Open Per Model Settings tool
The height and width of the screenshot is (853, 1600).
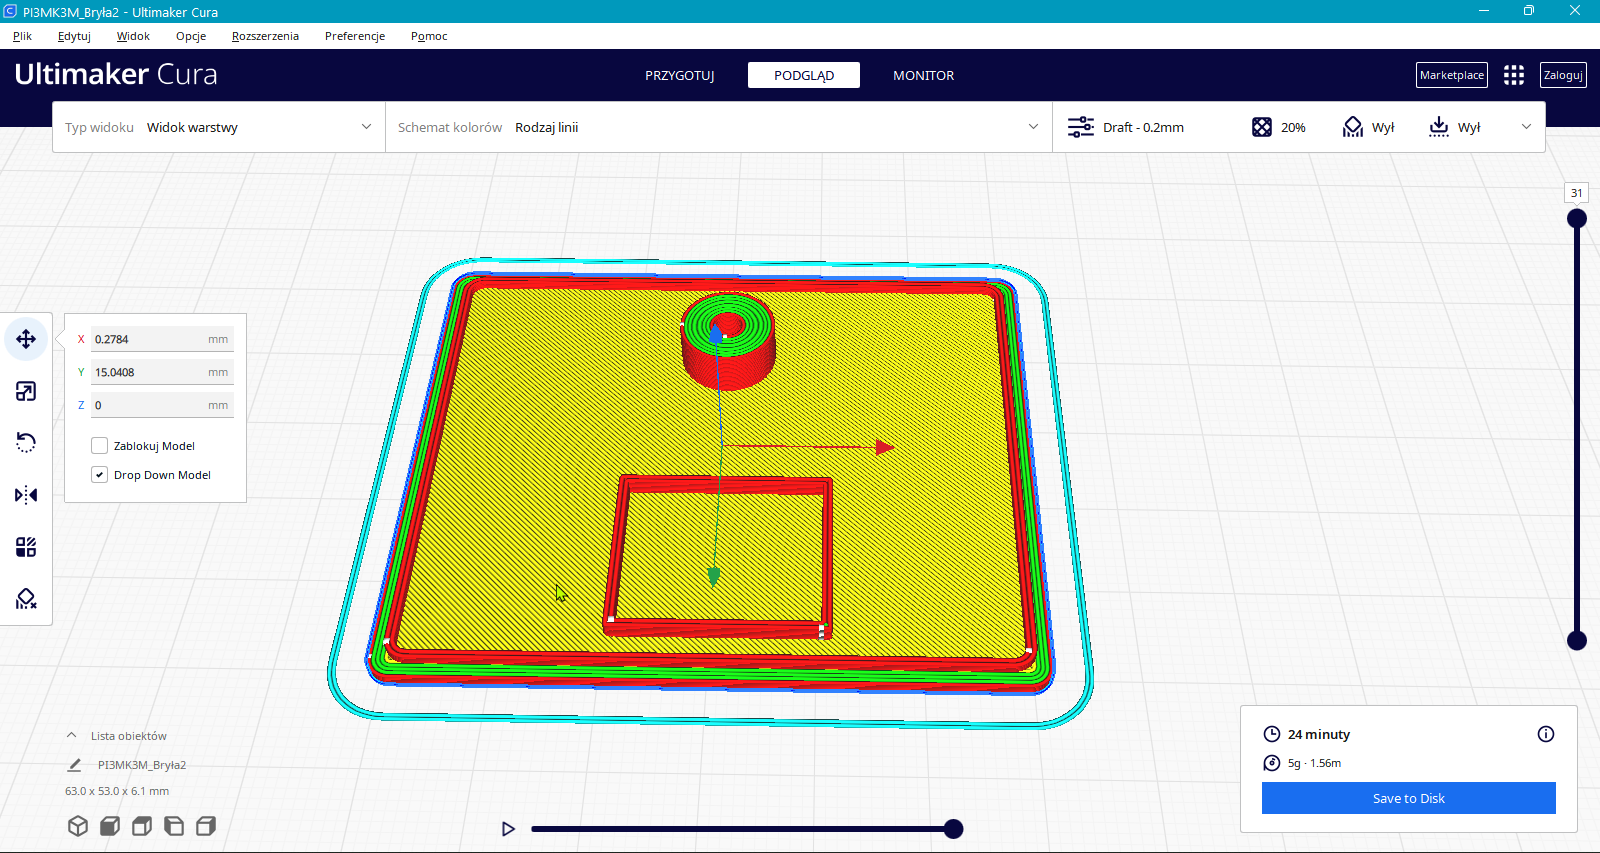point(26,547)
